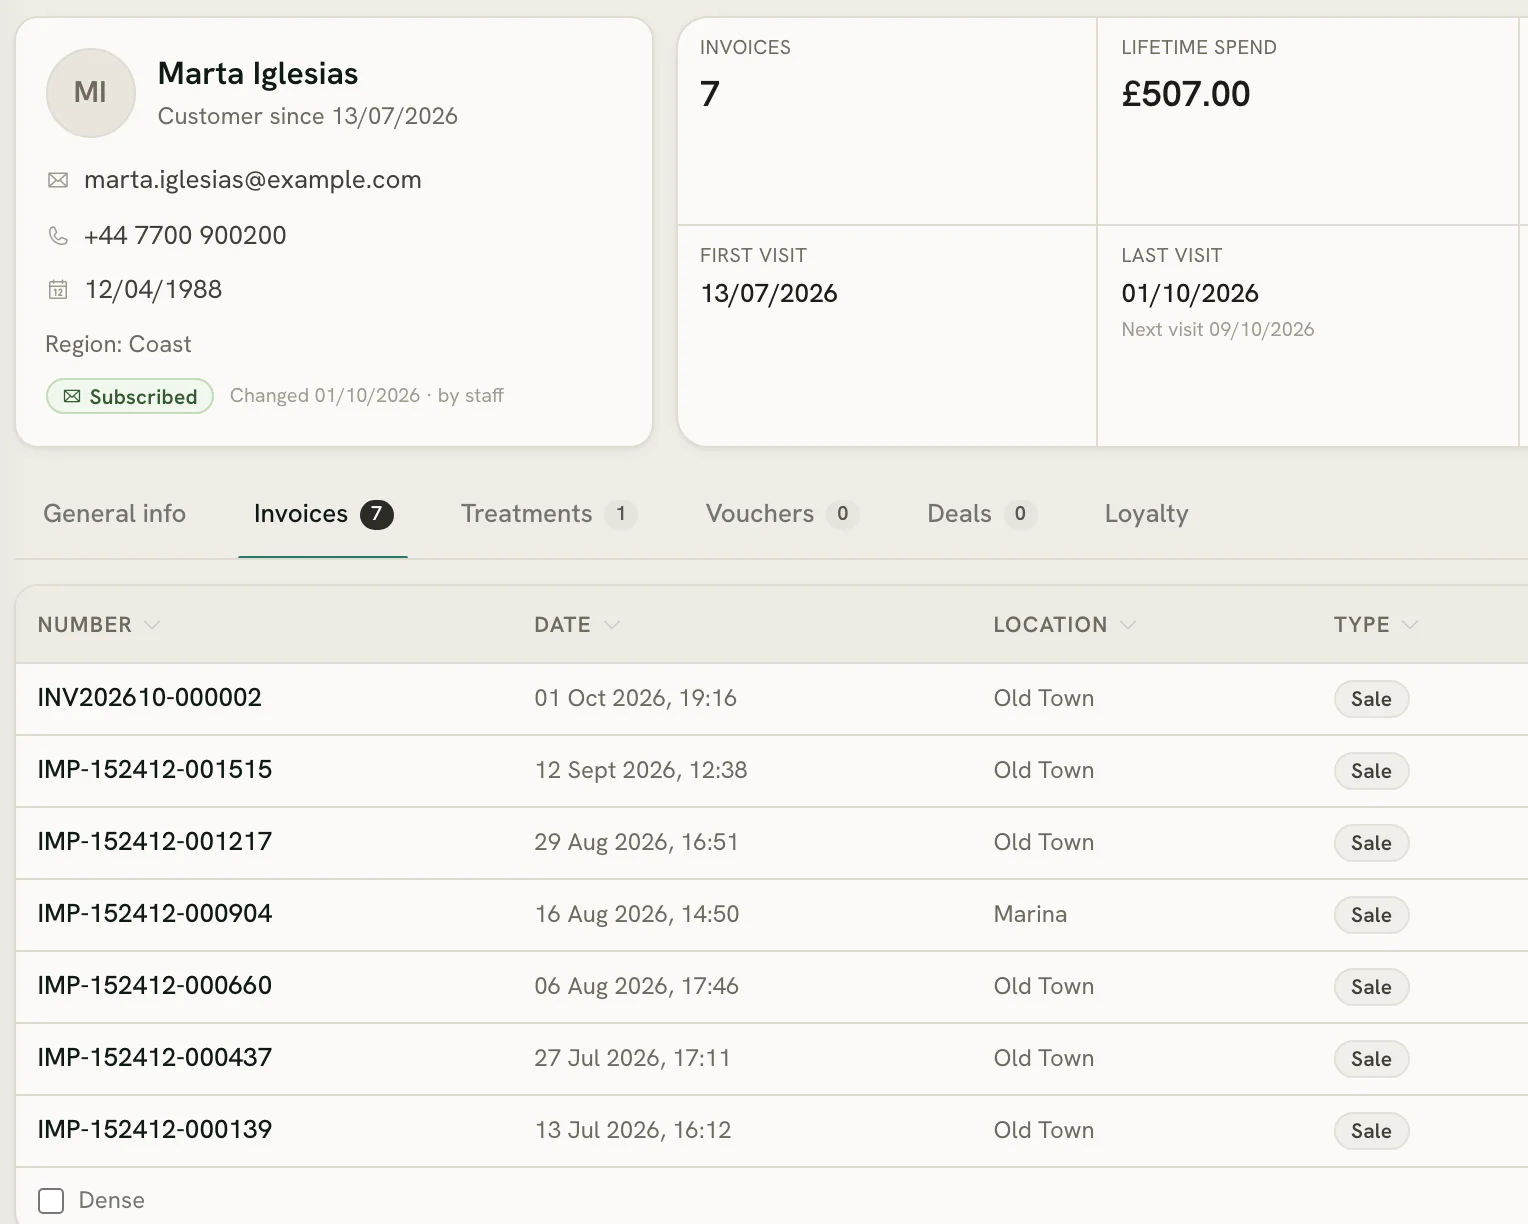Click the date 29 Aug 2026, 16:51
Viewport: 1528px width, 1224px height.
(636, 842)
